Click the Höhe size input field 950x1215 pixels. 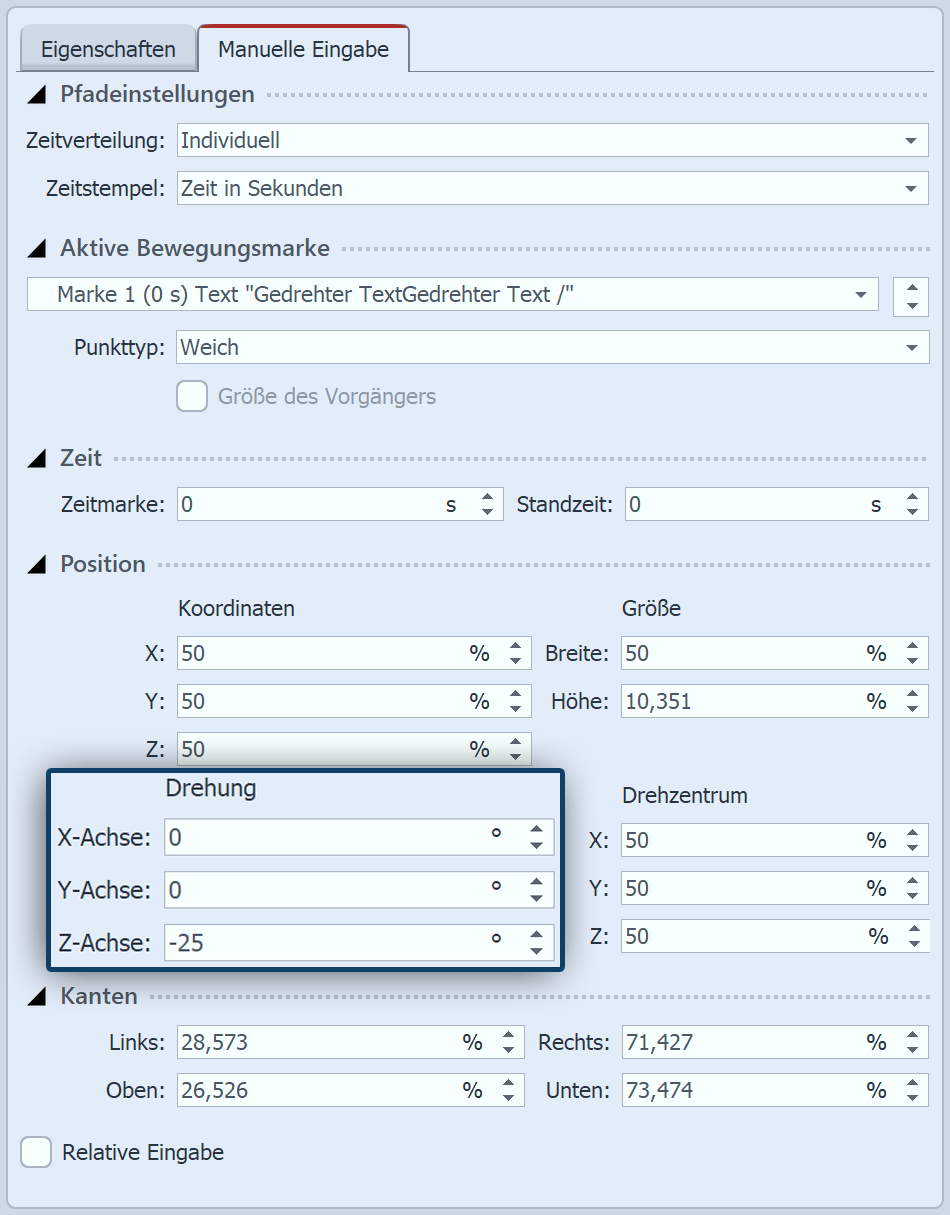740,702
